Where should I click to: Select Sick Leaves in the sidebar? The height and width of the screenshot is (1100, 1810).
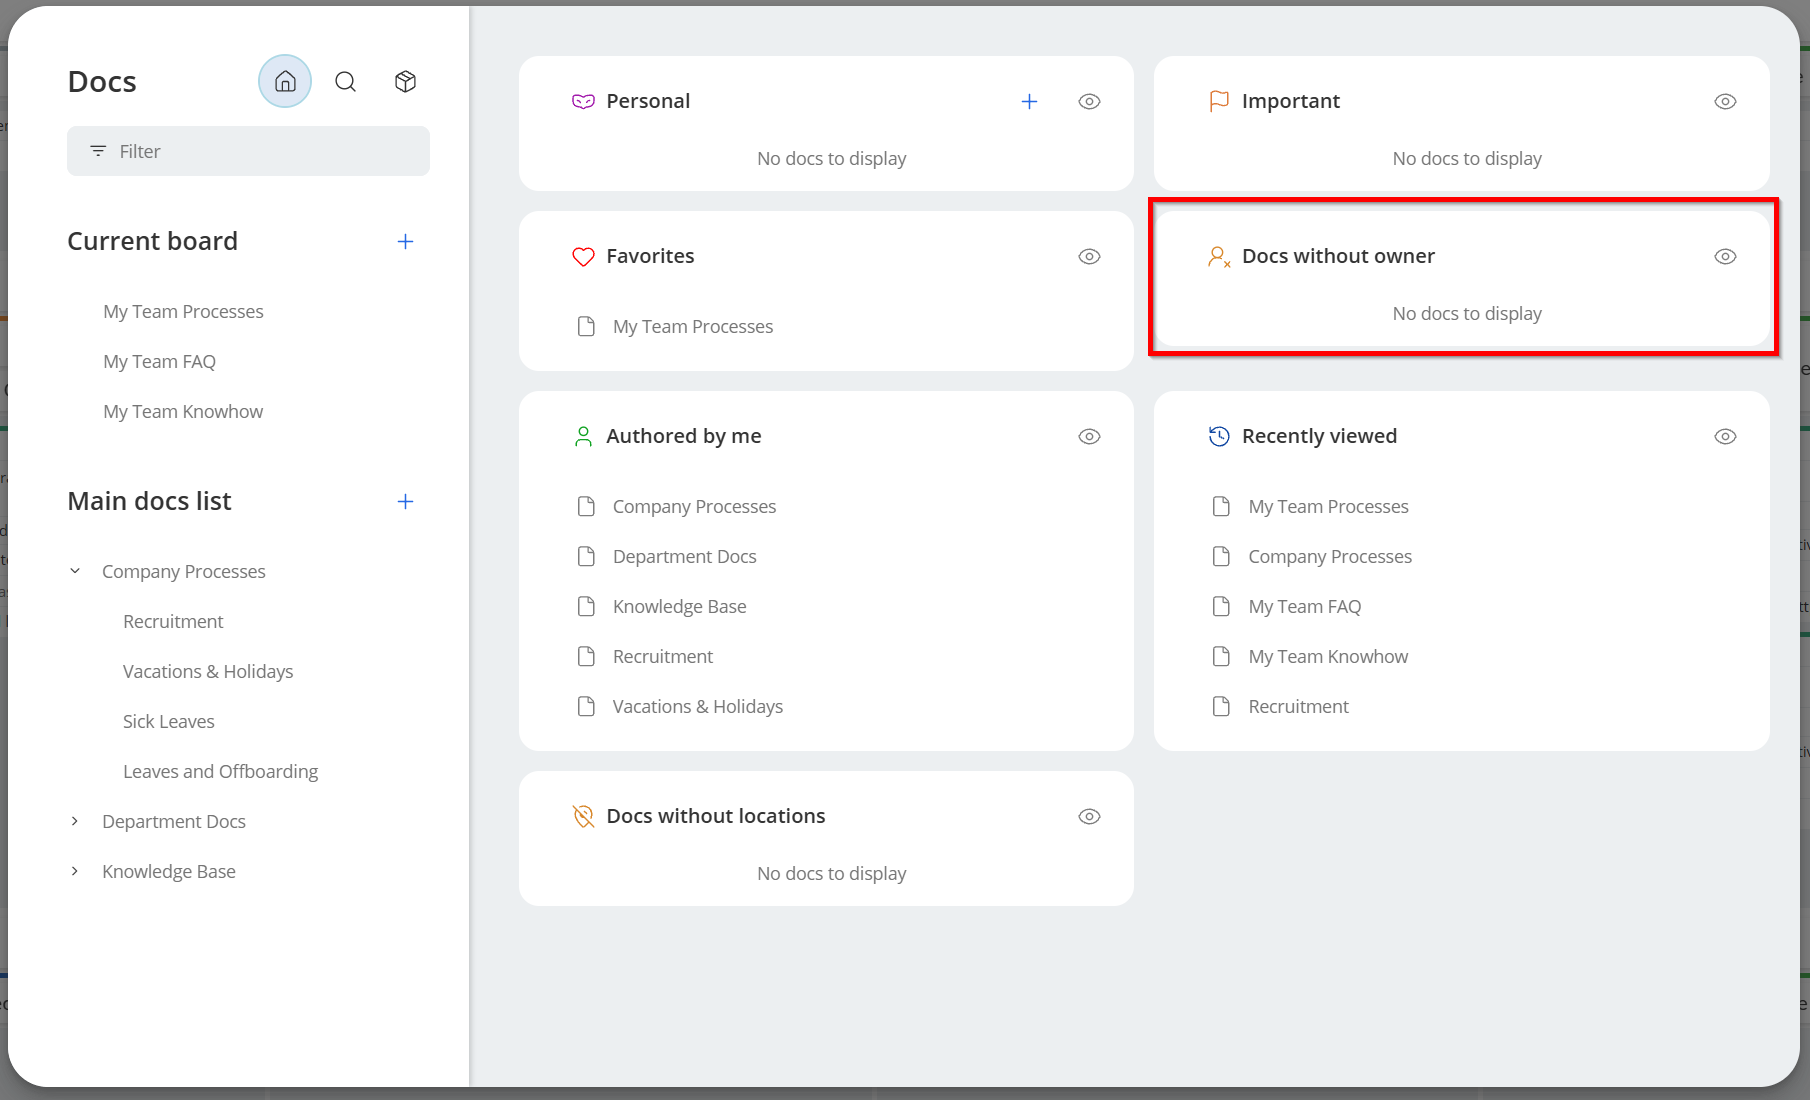(x=168, y=722)
